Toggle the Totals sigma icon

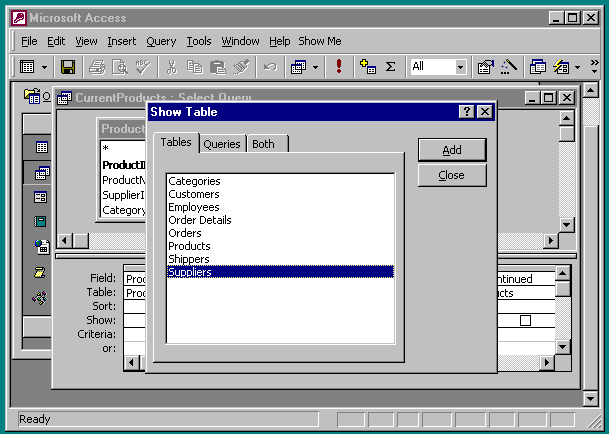pyautogui.click(x=390, y=67)
